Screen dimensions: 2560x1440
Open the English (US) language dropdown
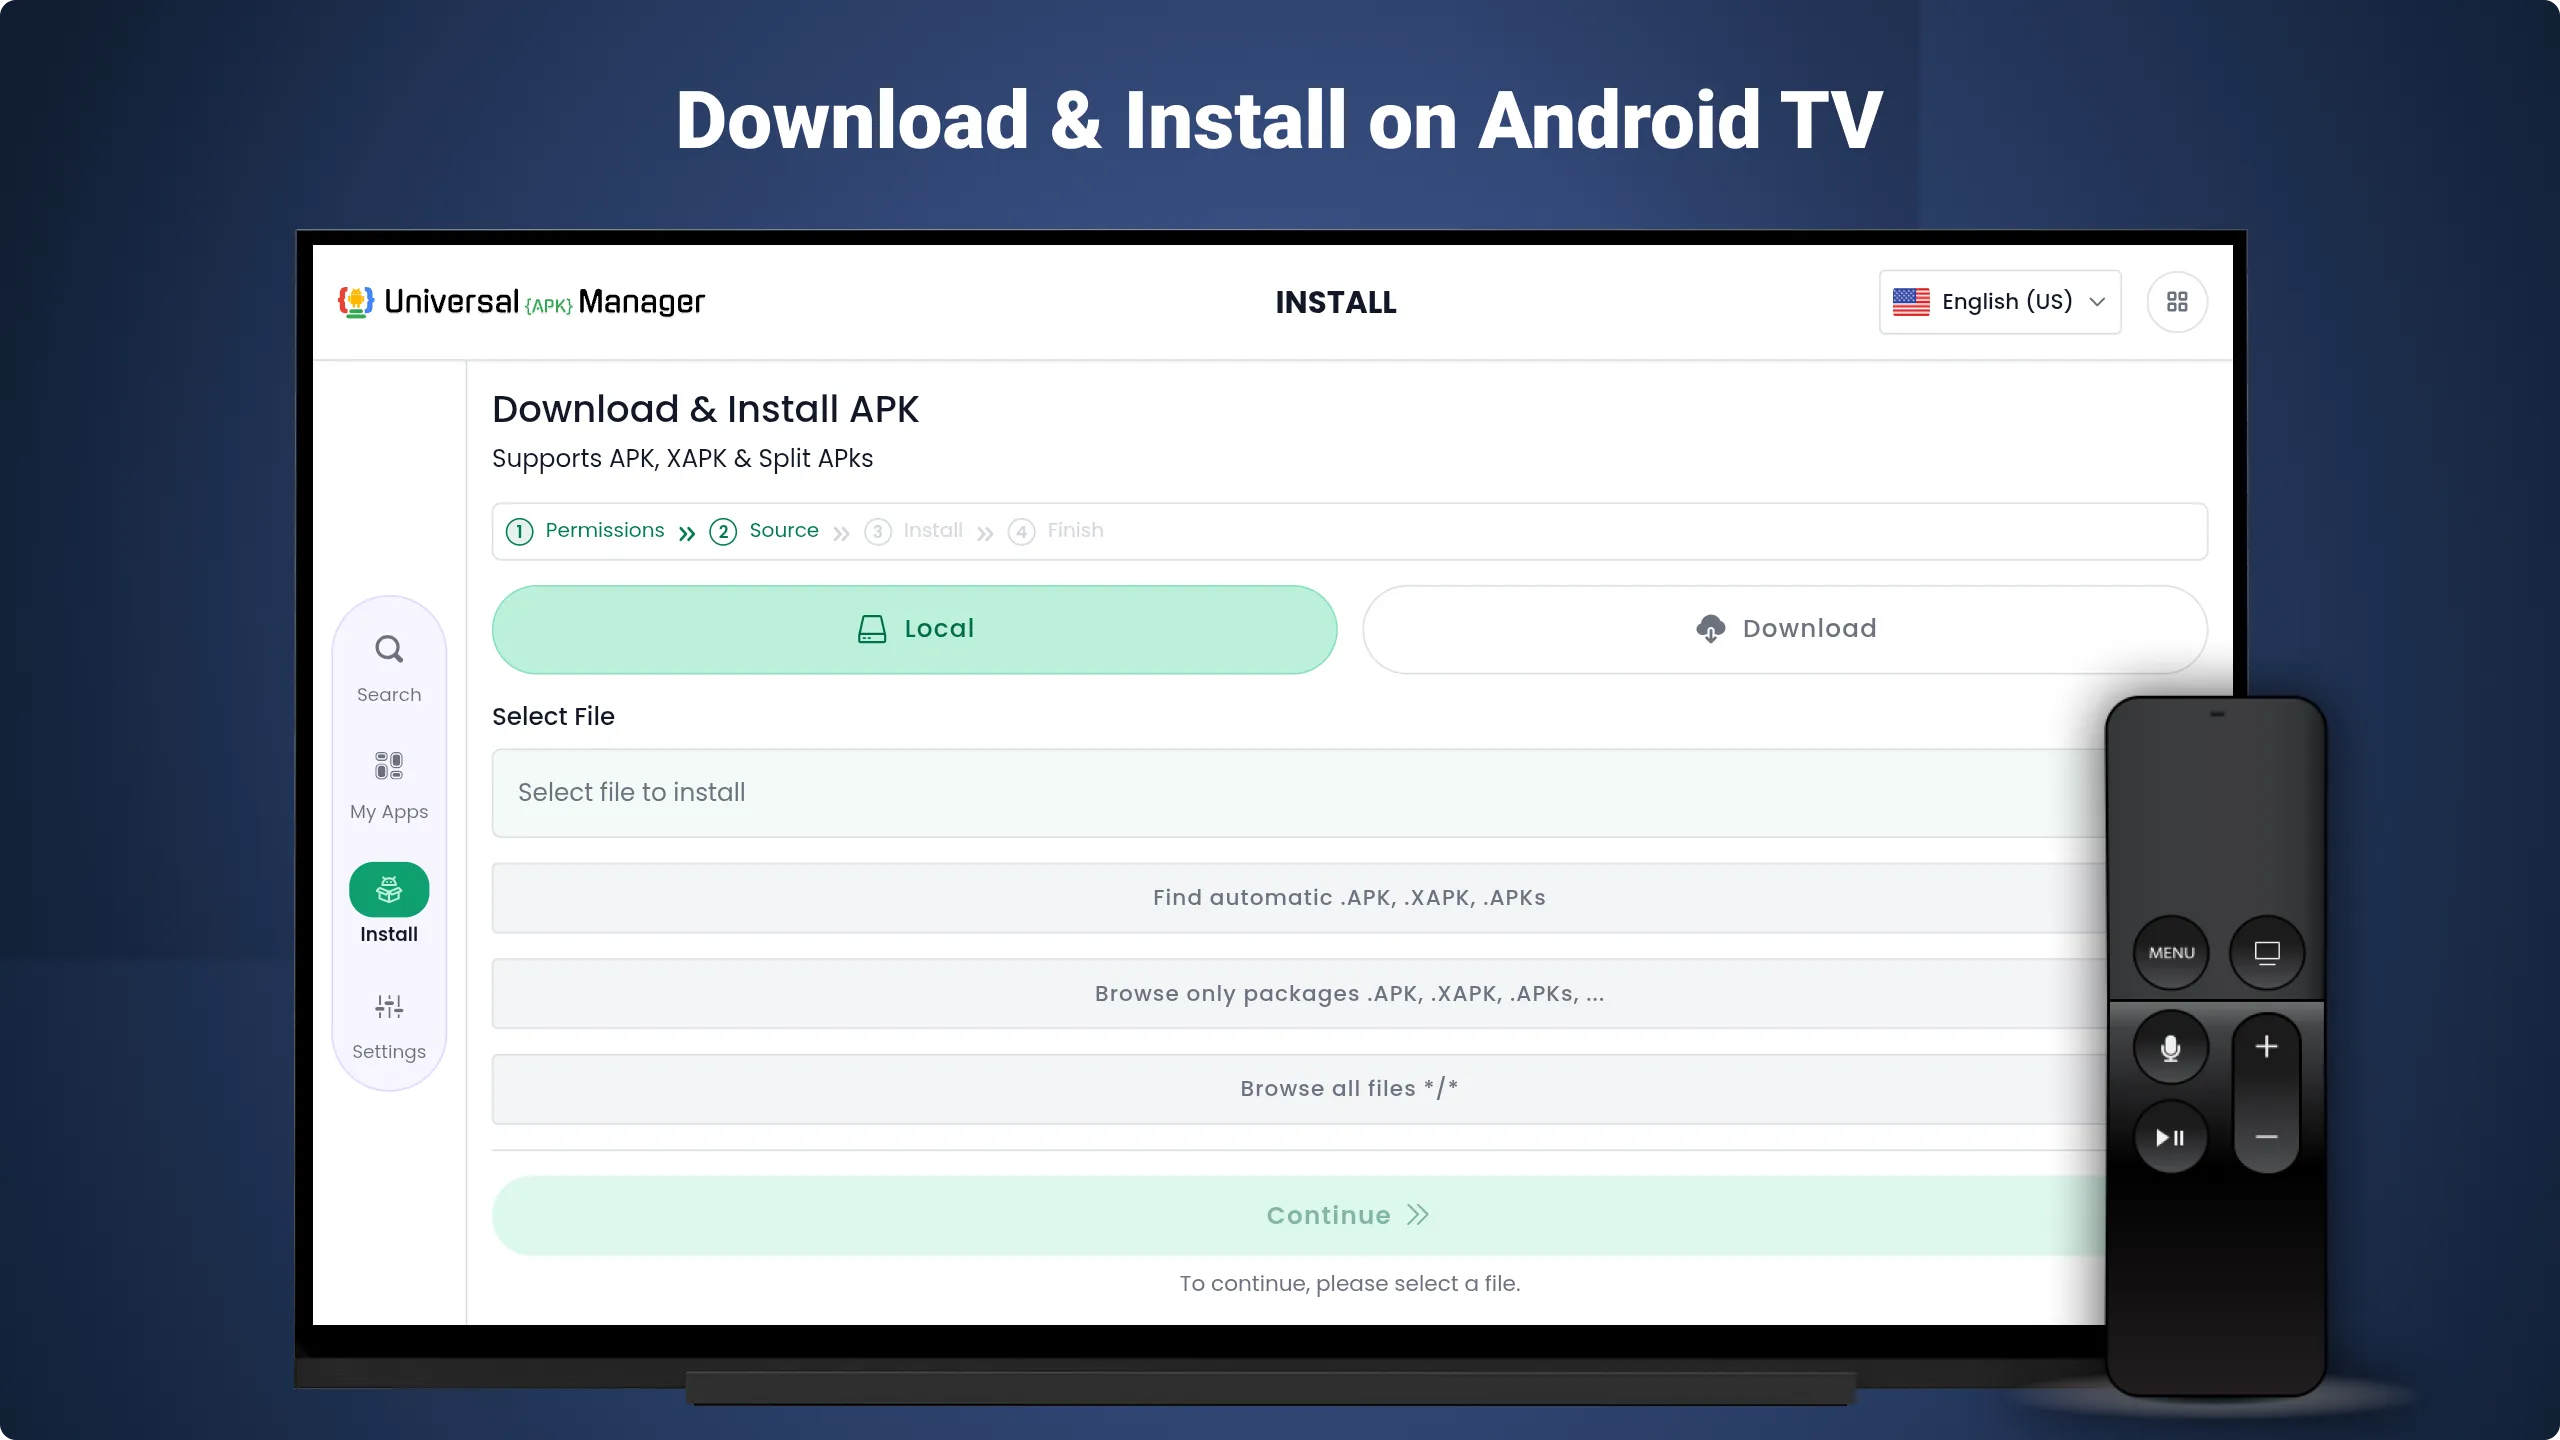tap(1999, 301)
